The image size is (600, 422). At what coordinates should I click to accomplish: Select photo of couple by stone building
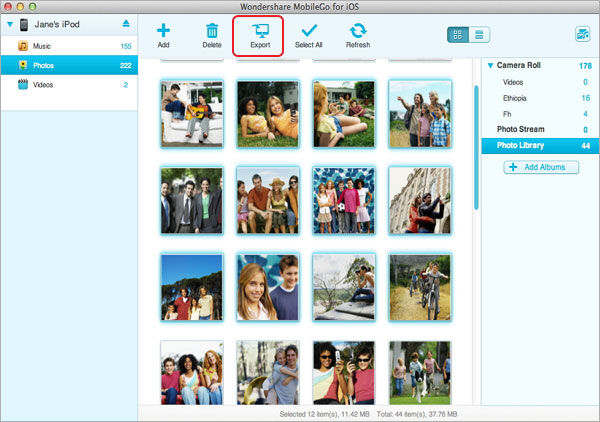point(420,200)
